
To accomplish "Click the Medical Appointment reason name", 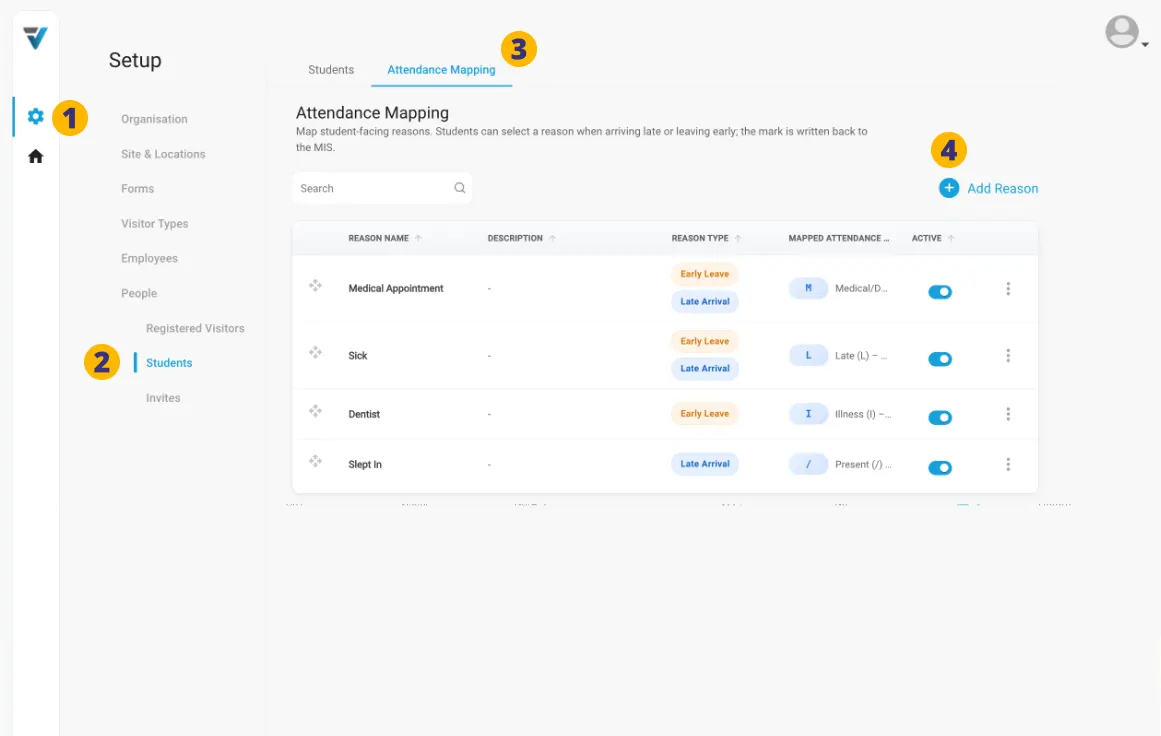I will [395, 289].
